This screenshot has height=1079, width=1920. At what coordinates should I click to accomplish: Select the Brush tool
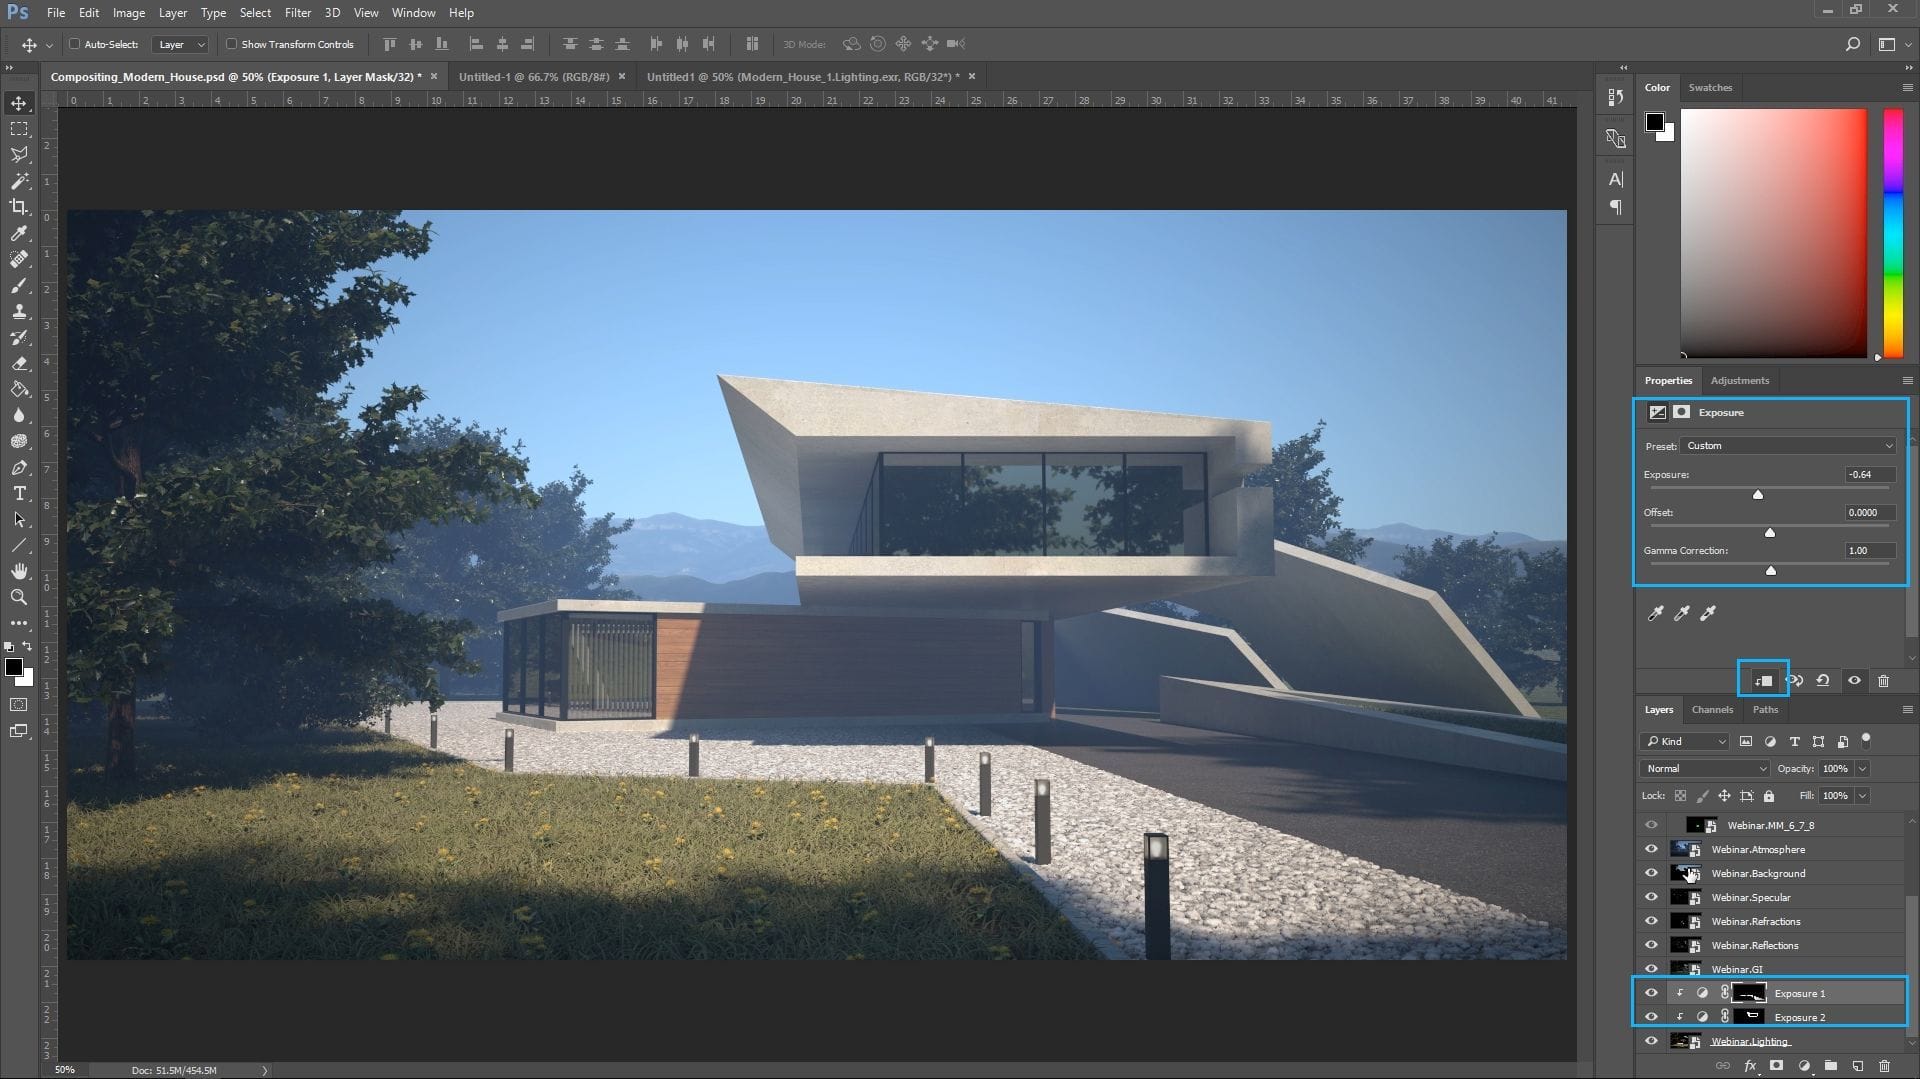click(19, 285)
